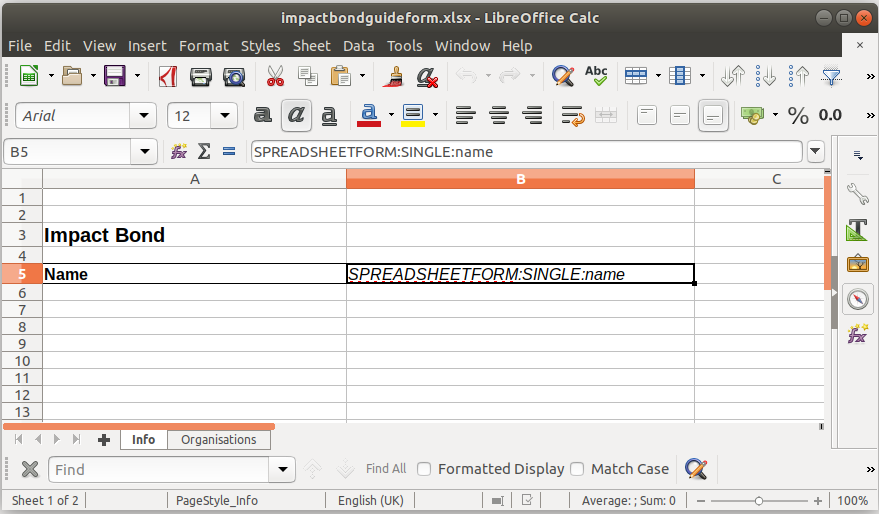Sort ascending
The width and height of the screenshot is (879, 514).
coord(765,76)
